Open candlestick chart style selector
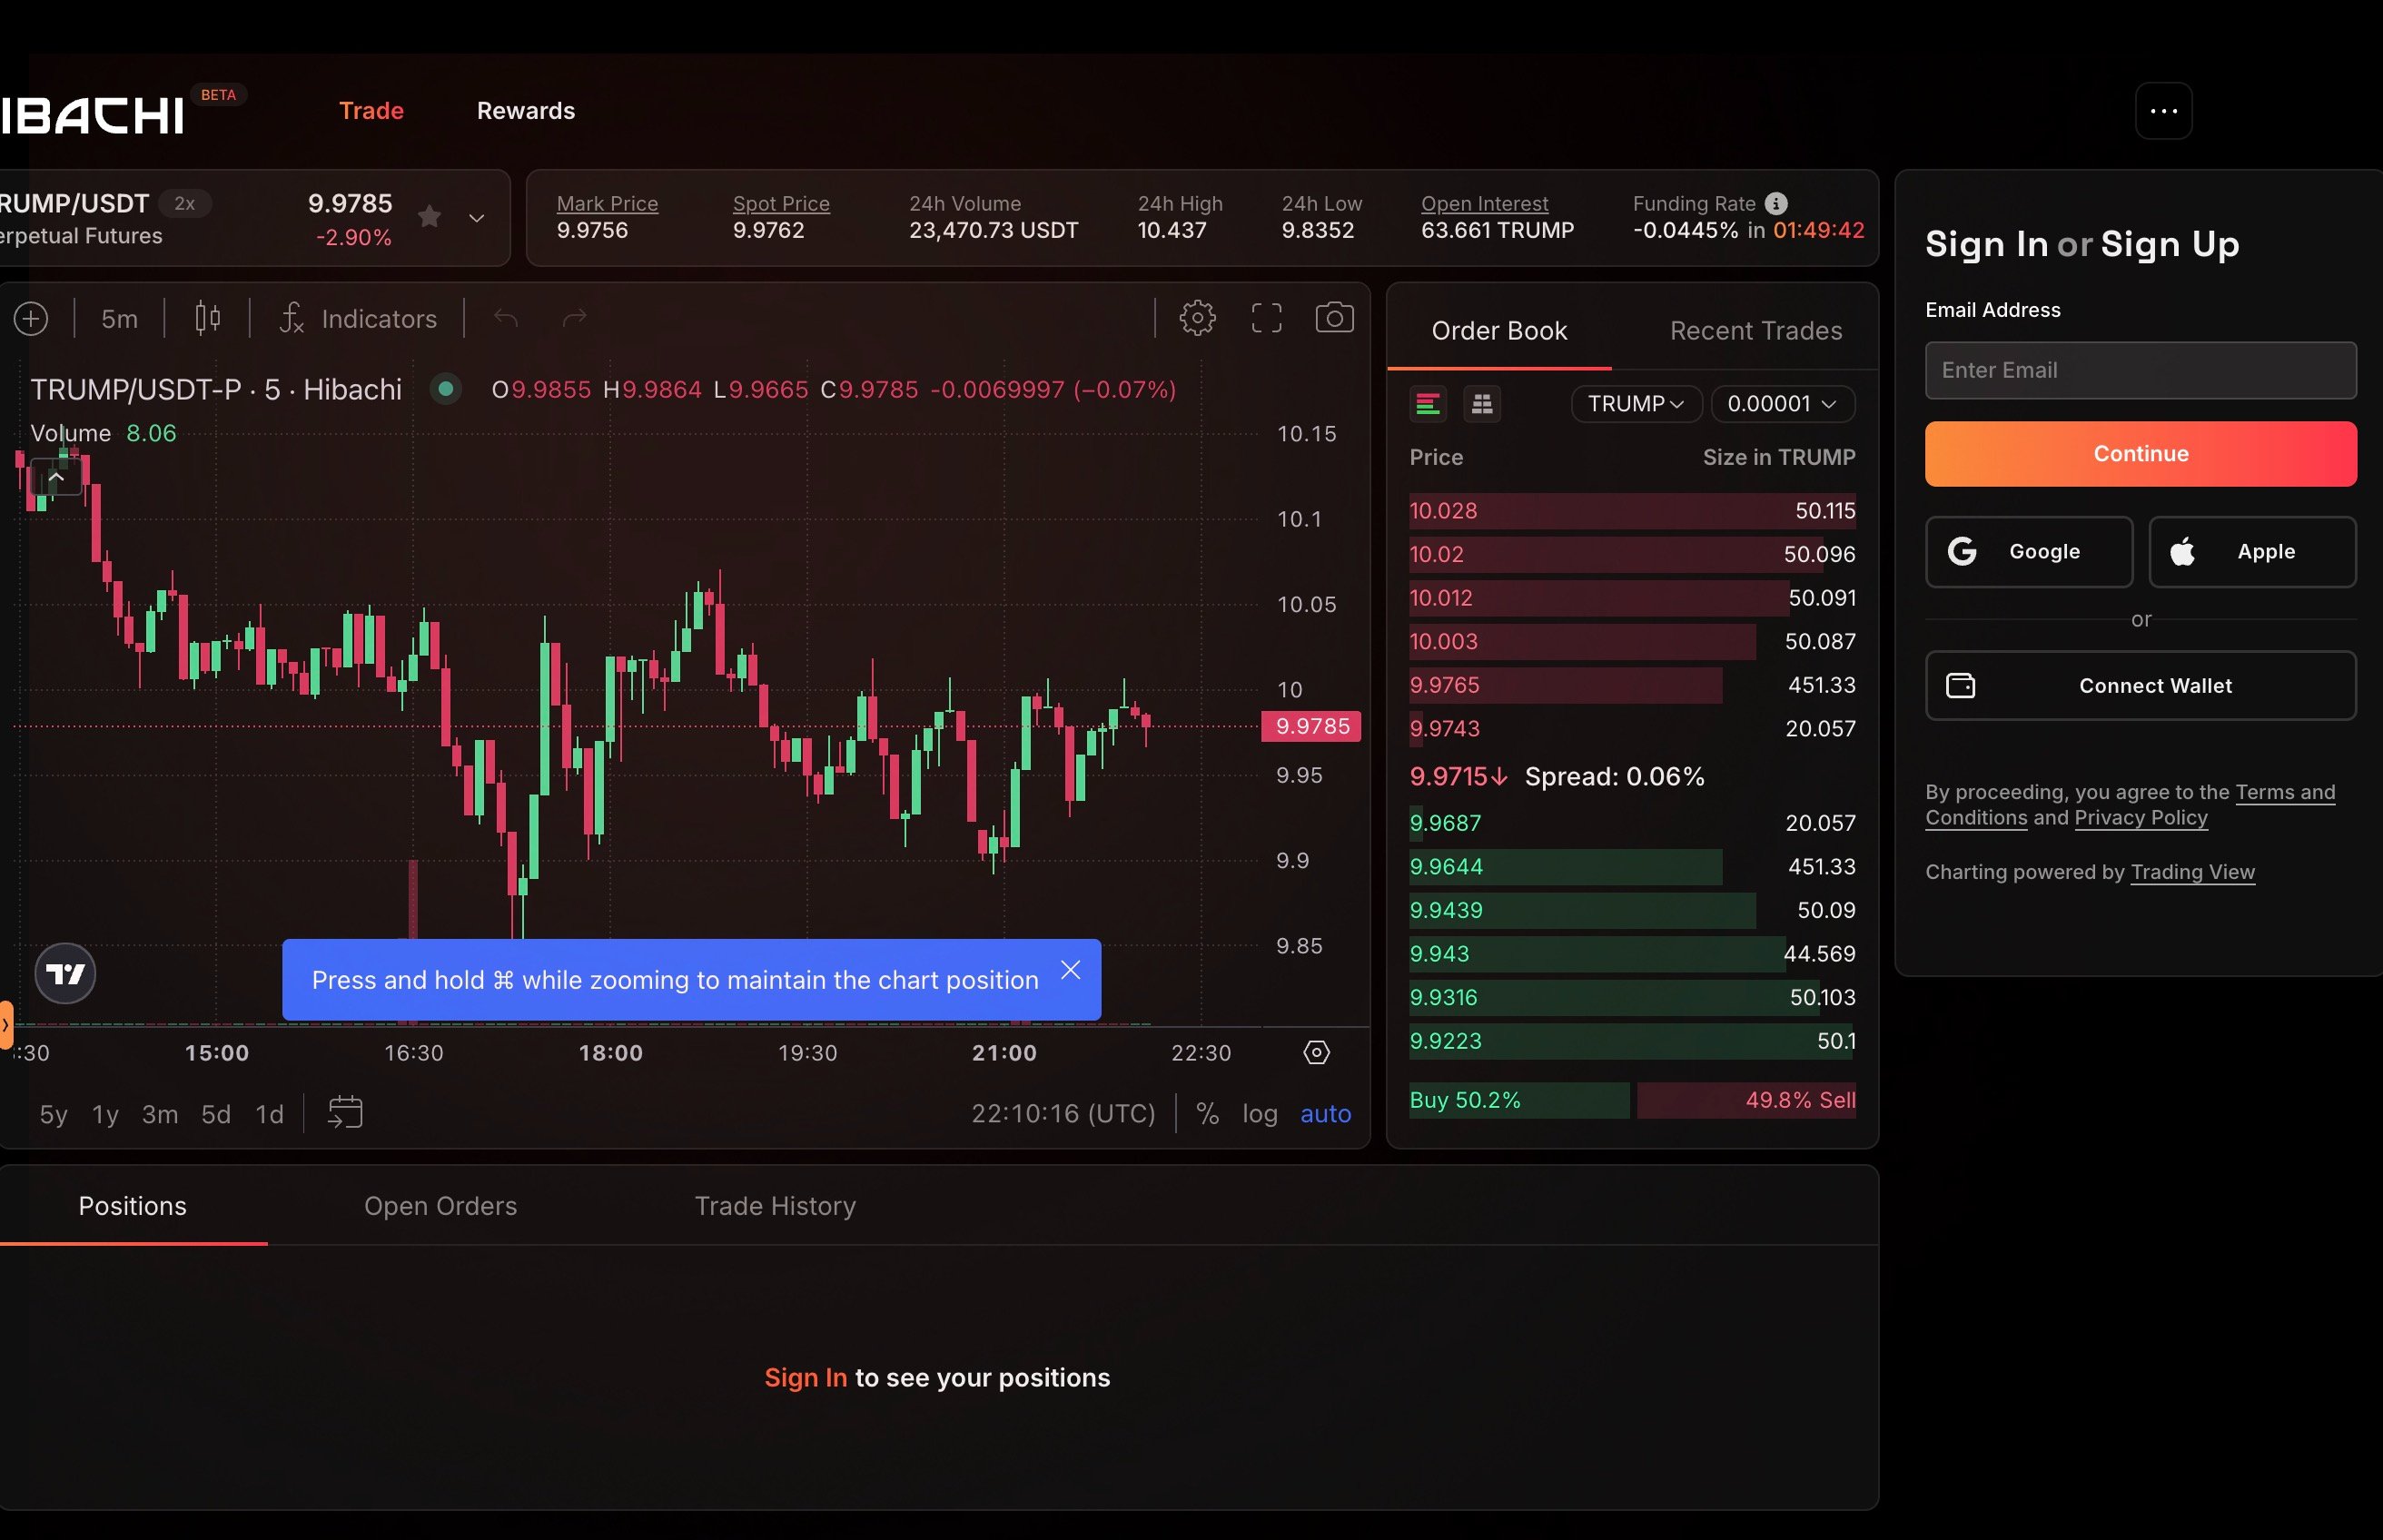The height and width of the screenshot is (1540, 2383). click(207, 318)
